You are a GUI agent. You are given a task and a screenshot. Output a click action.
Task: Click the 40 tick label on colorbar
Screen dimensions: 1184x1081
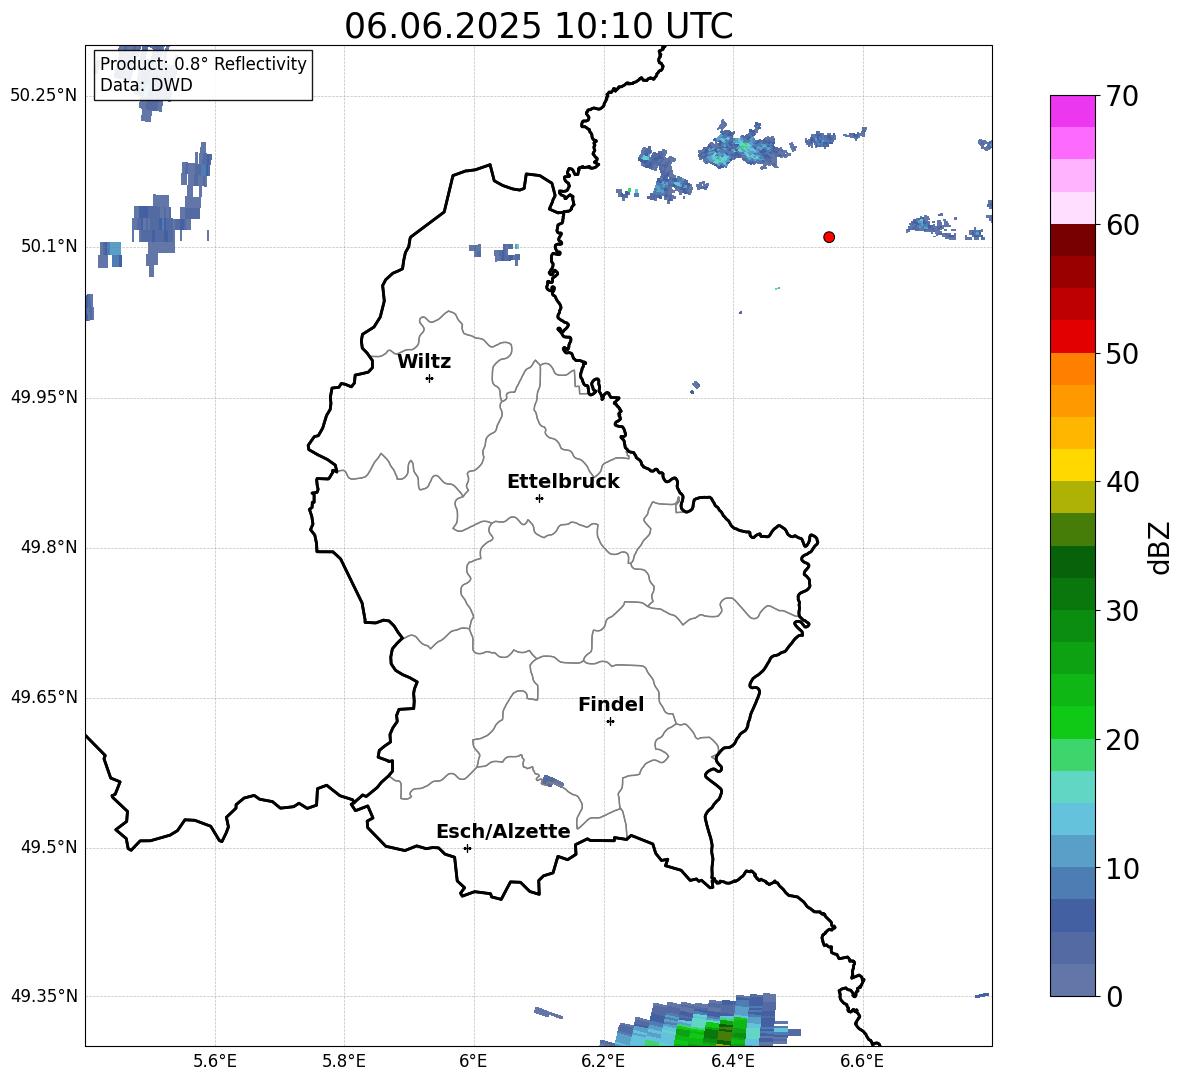(x=1122, y=482)
